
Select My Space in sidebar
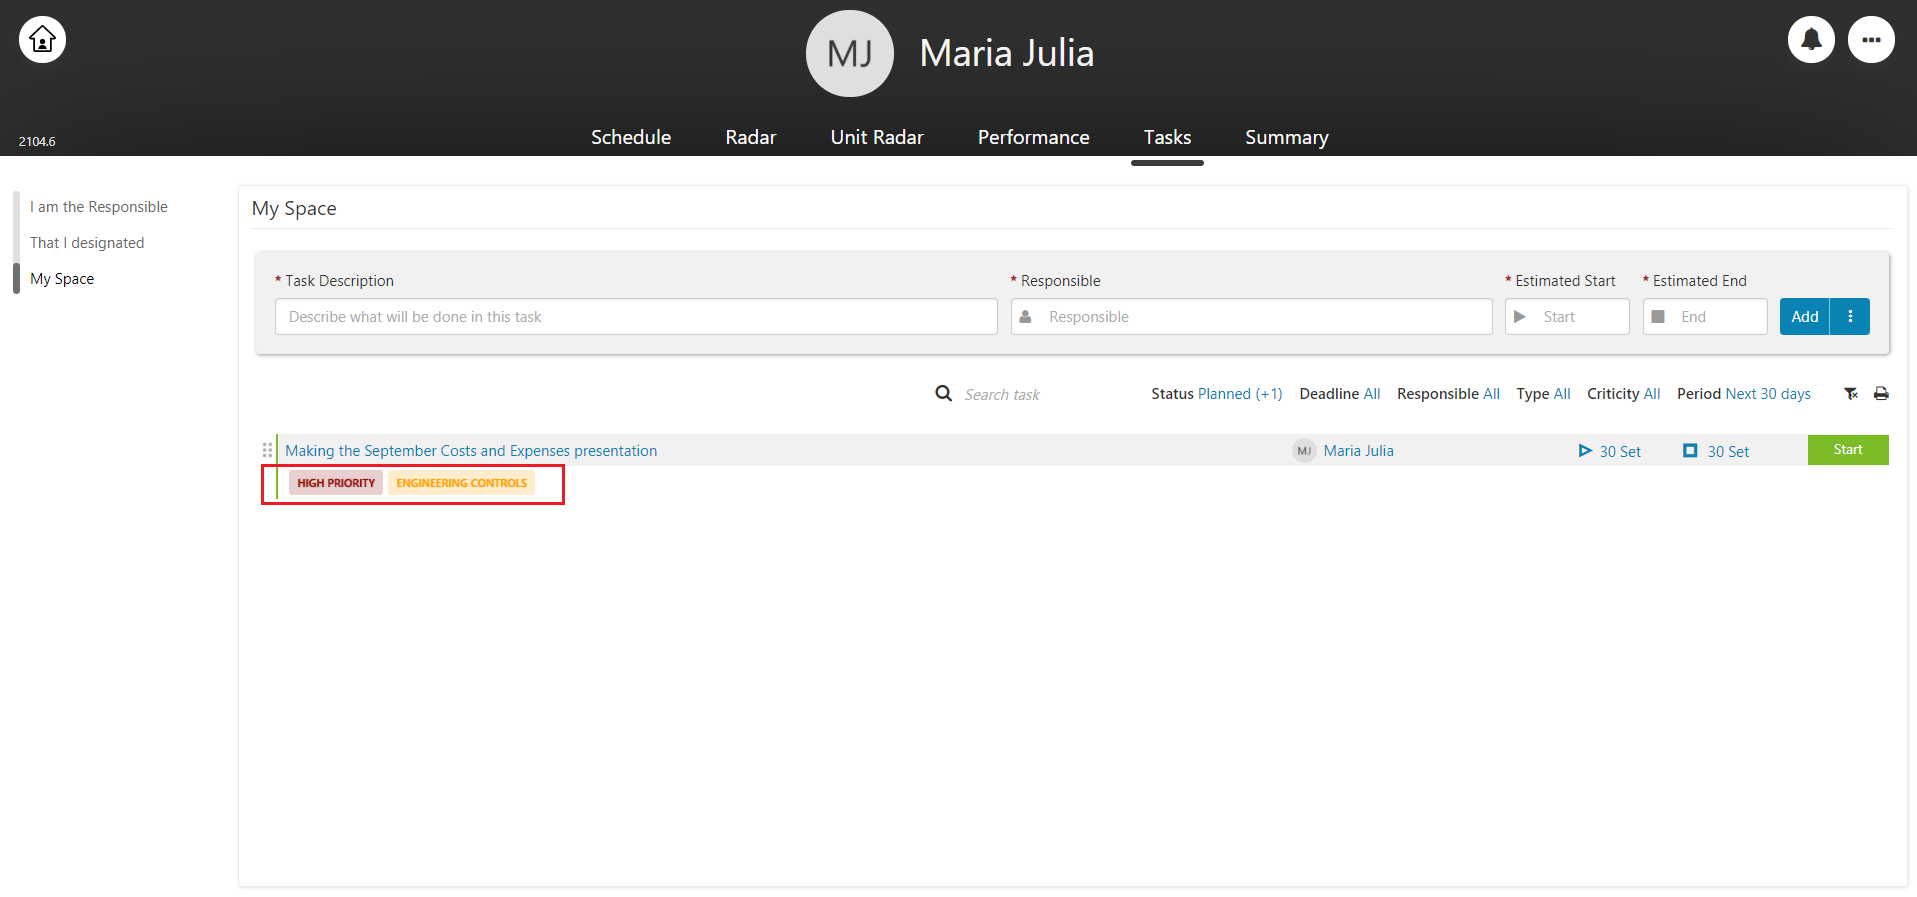pyautogui.click(x=62, y=279)
